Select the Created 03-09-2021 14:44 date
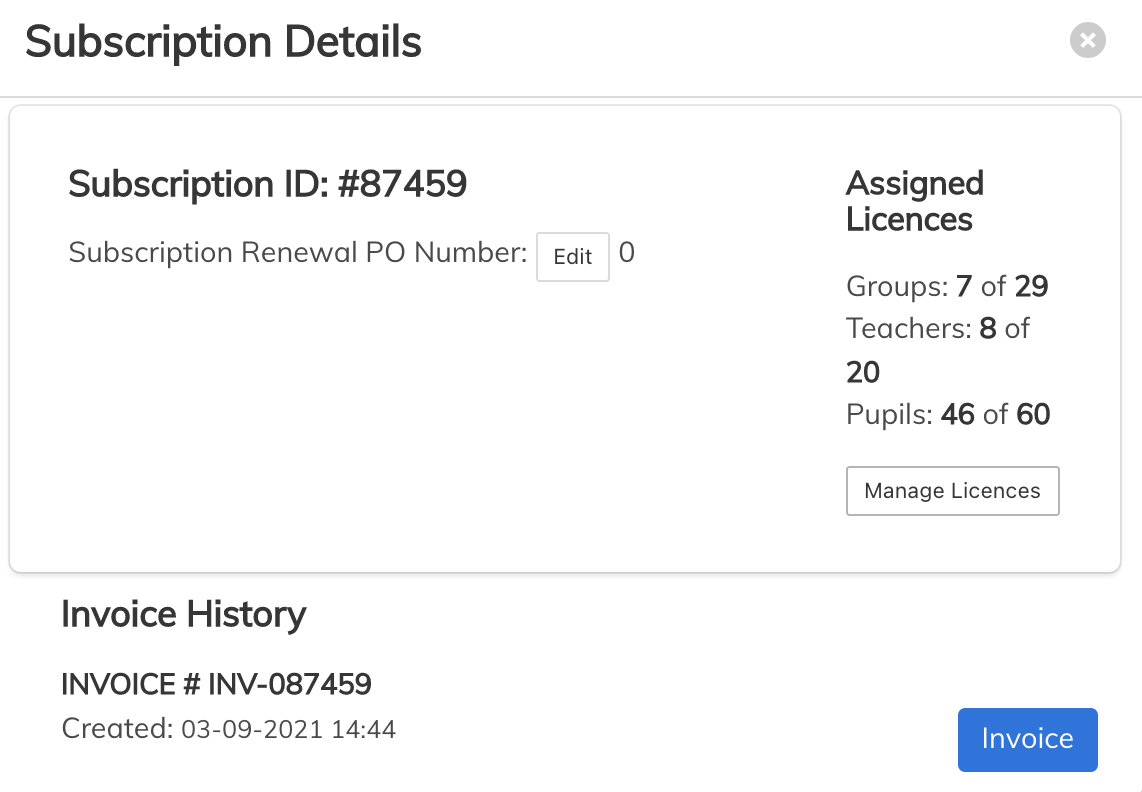1142x792 pixels. (x=229, y=729)
